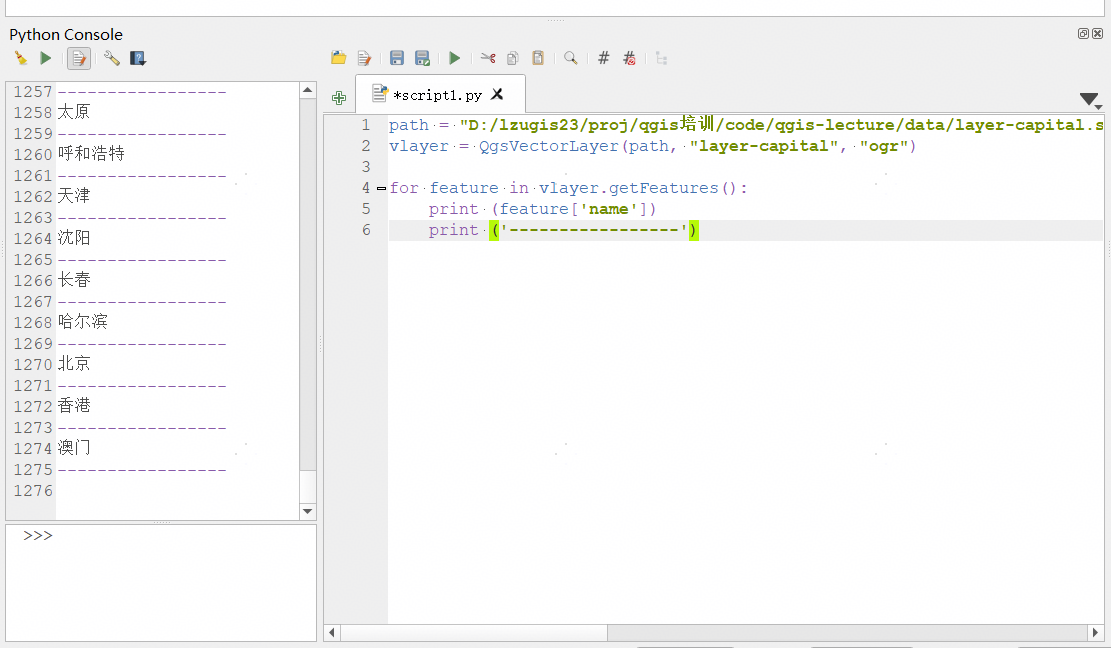
Task: Clear the Python console output
Action: (20, 58)
